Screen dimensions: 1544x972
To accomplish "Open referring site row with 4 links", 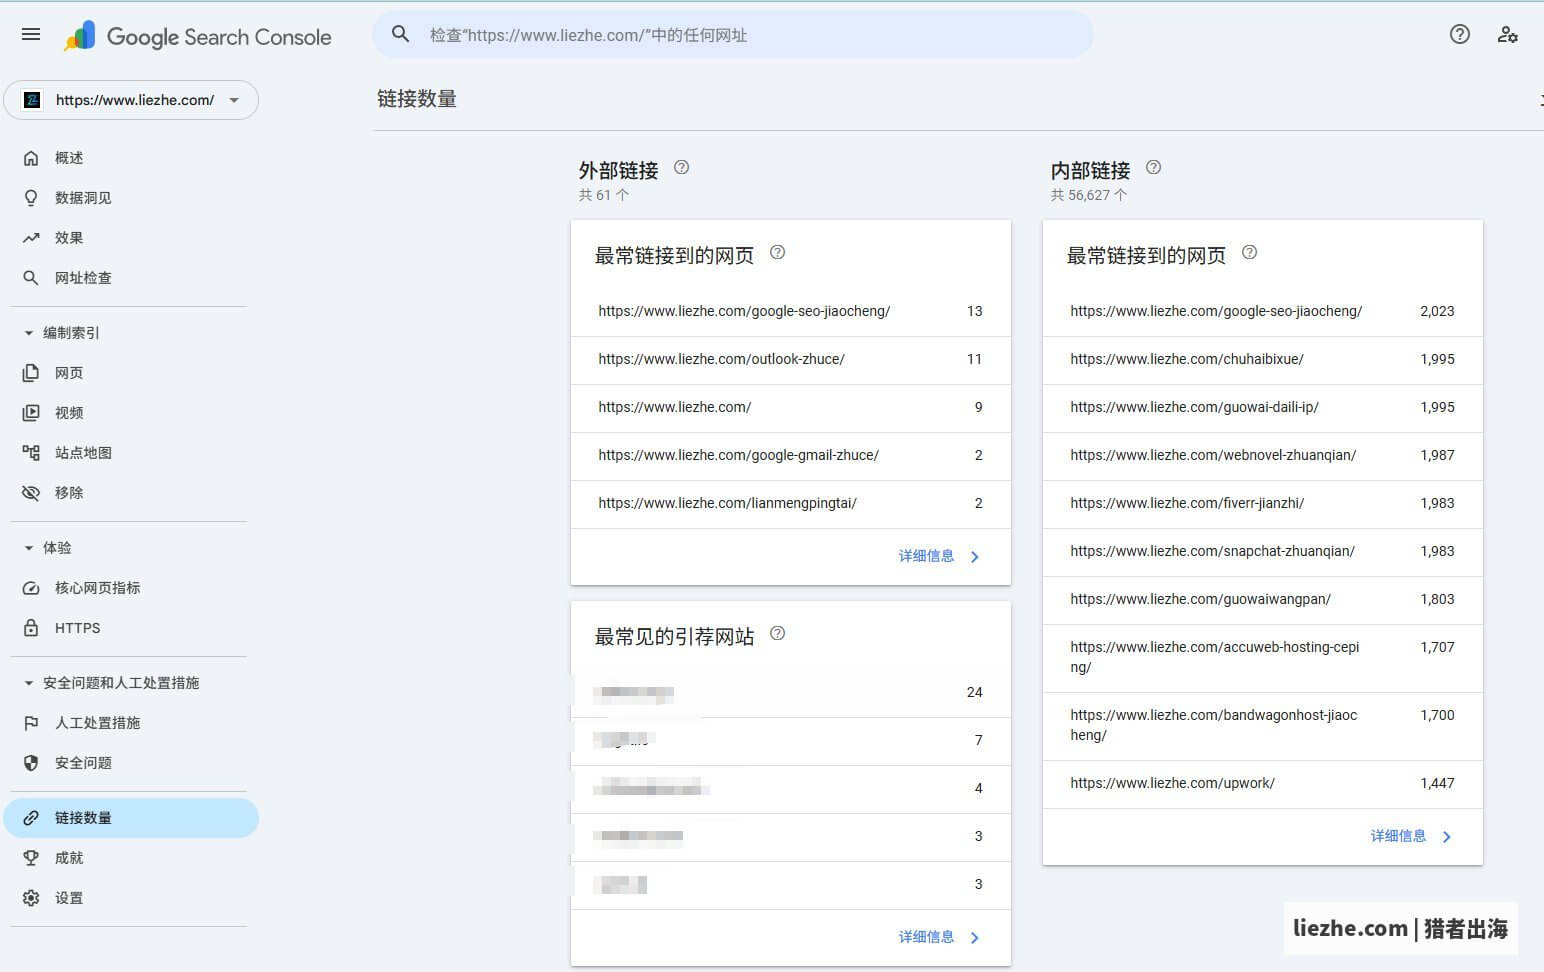I will pyautogui.click(x=791, y=789).
